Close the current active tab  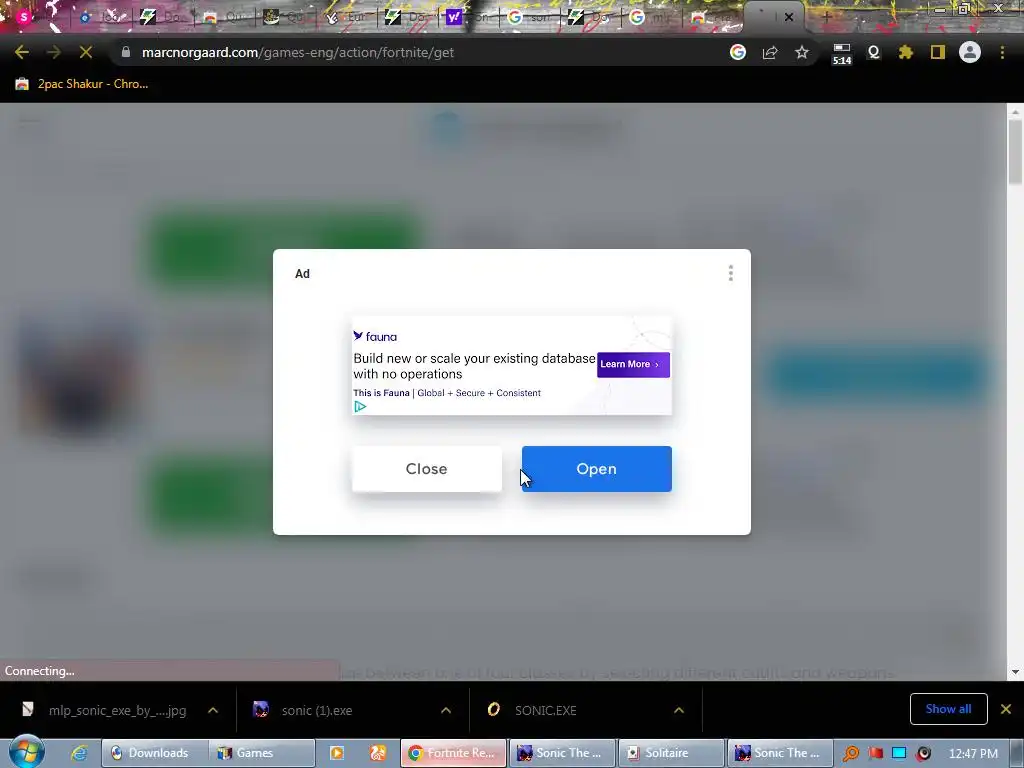pos(789,17)
